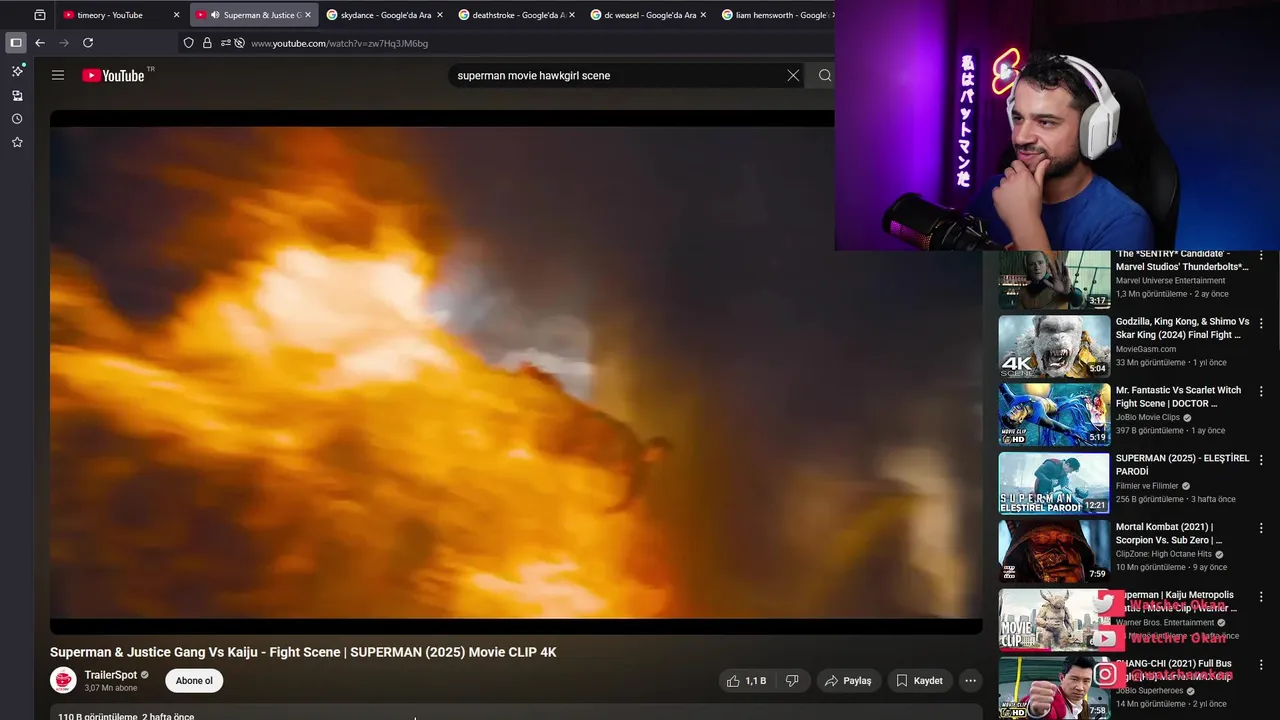
Task: Click the magnifier search button
Action: (825, 75)
